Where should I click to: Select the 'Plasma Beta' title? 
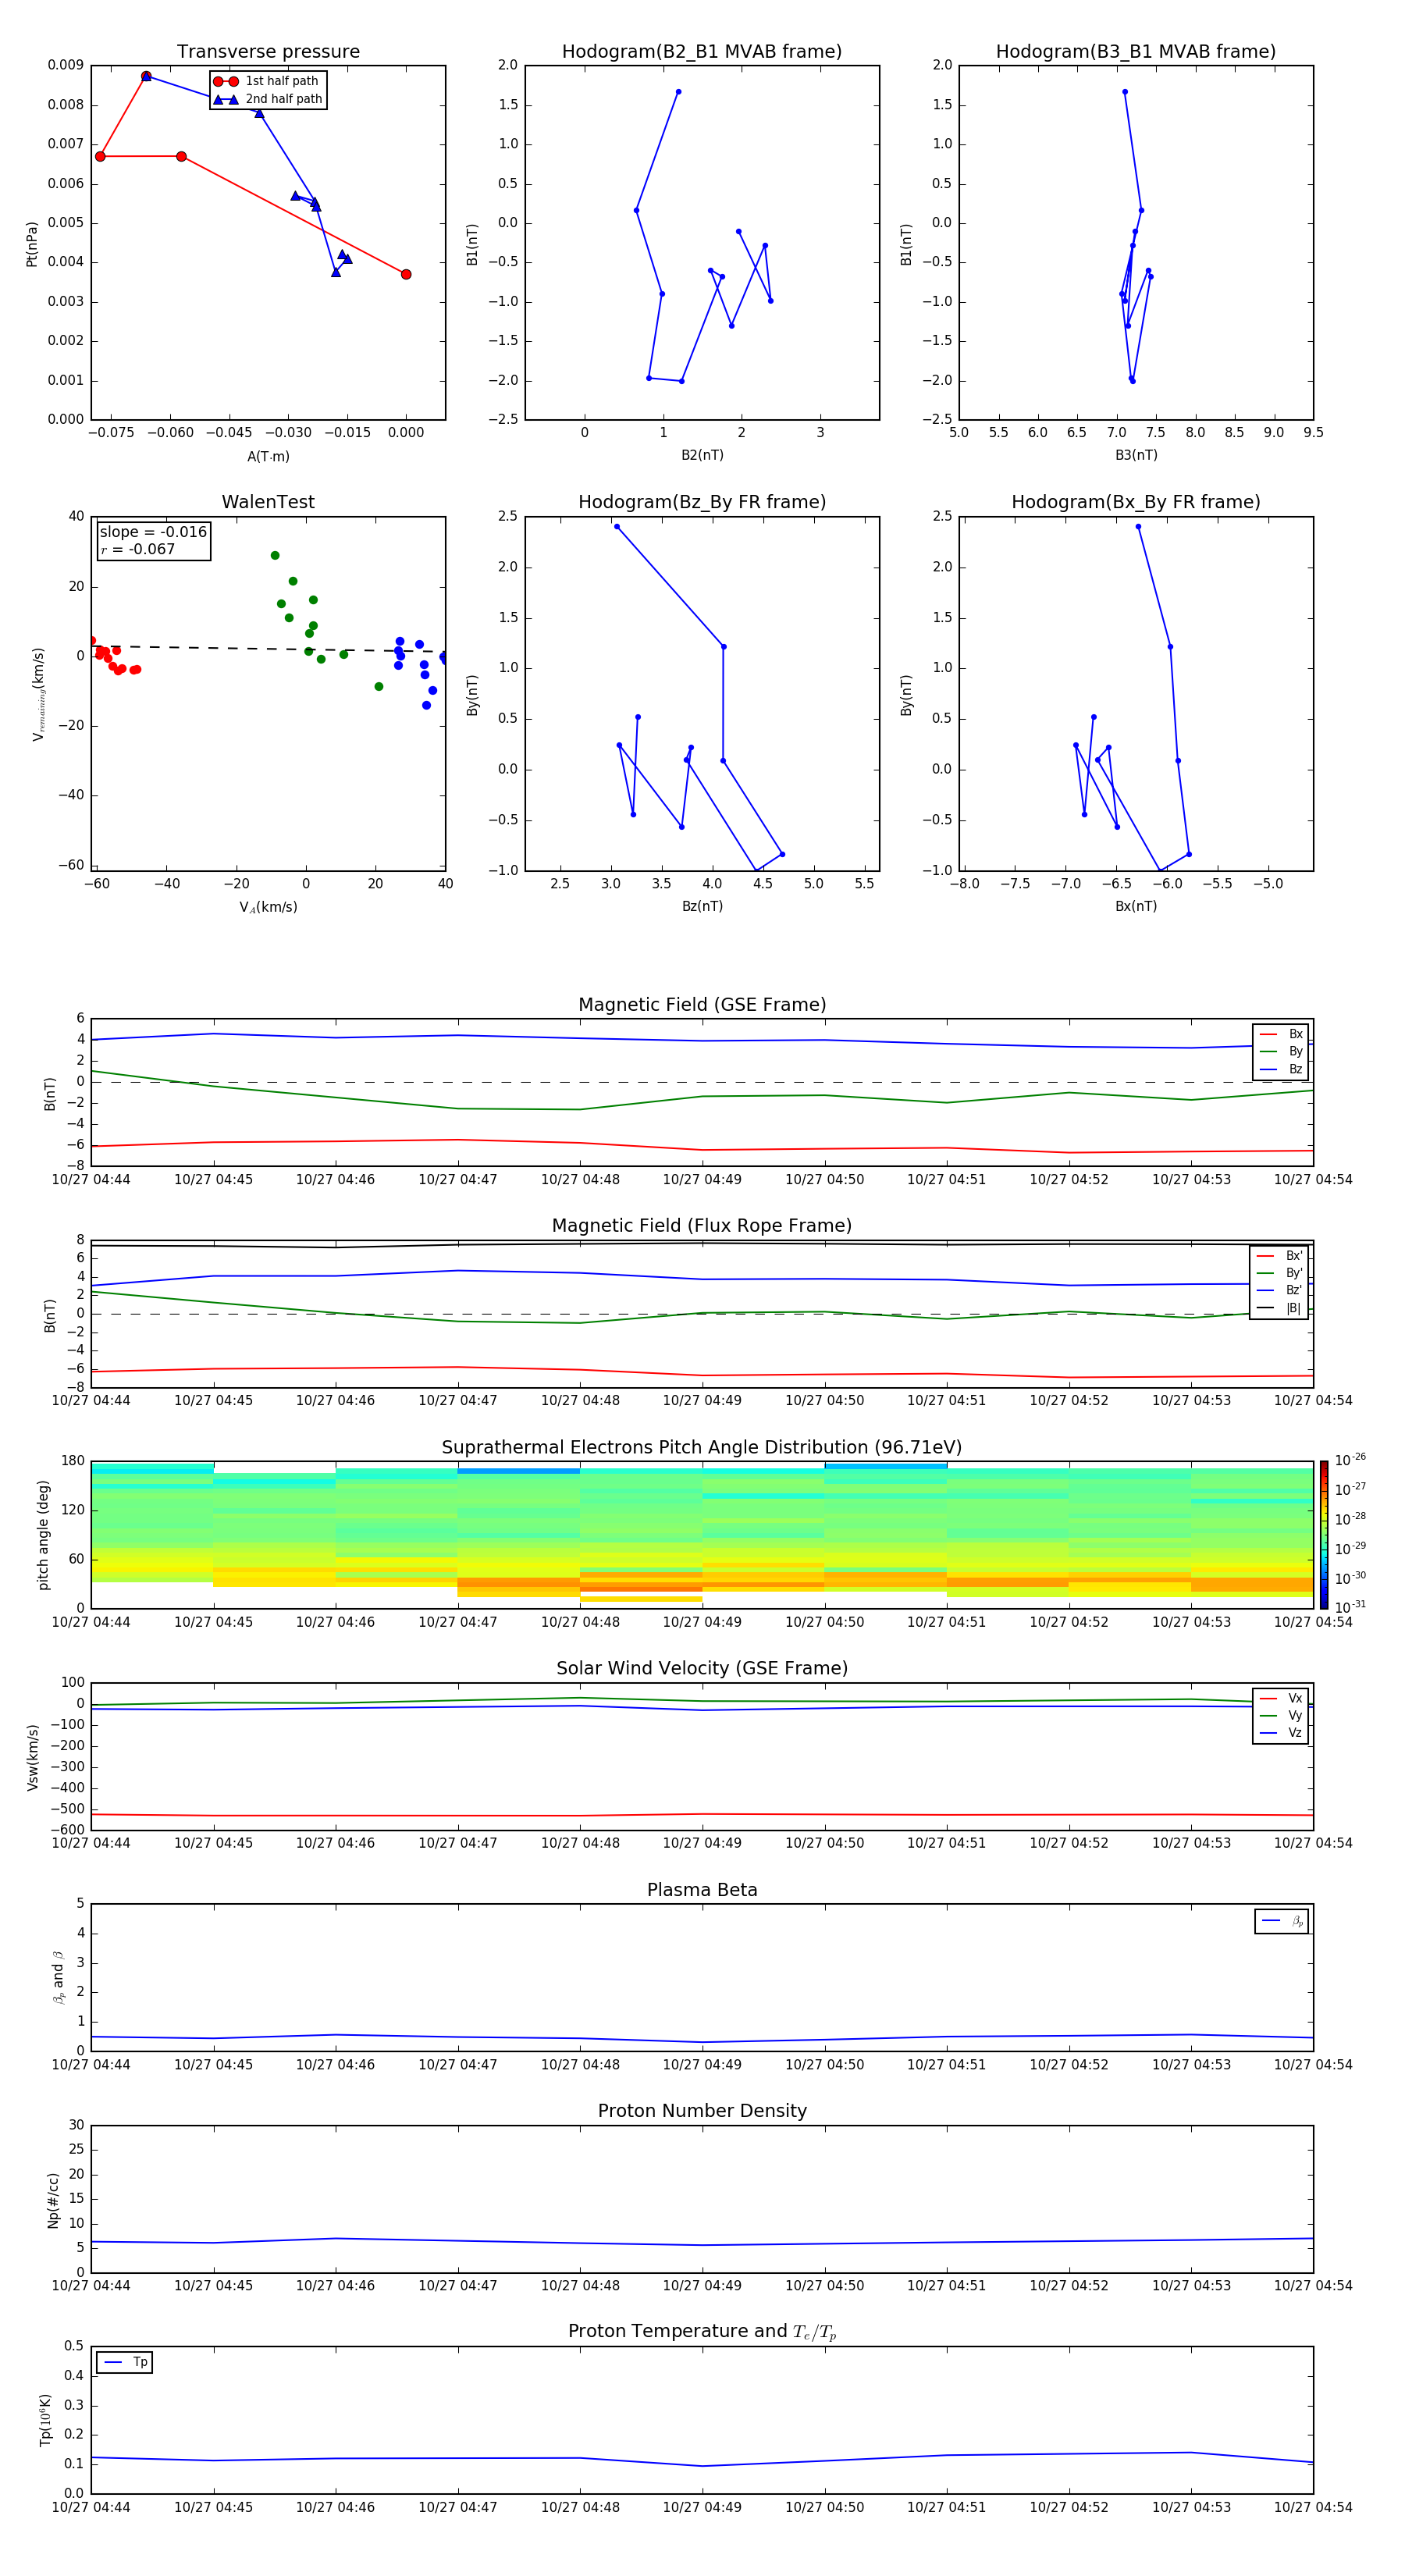tap(702, 1891)
